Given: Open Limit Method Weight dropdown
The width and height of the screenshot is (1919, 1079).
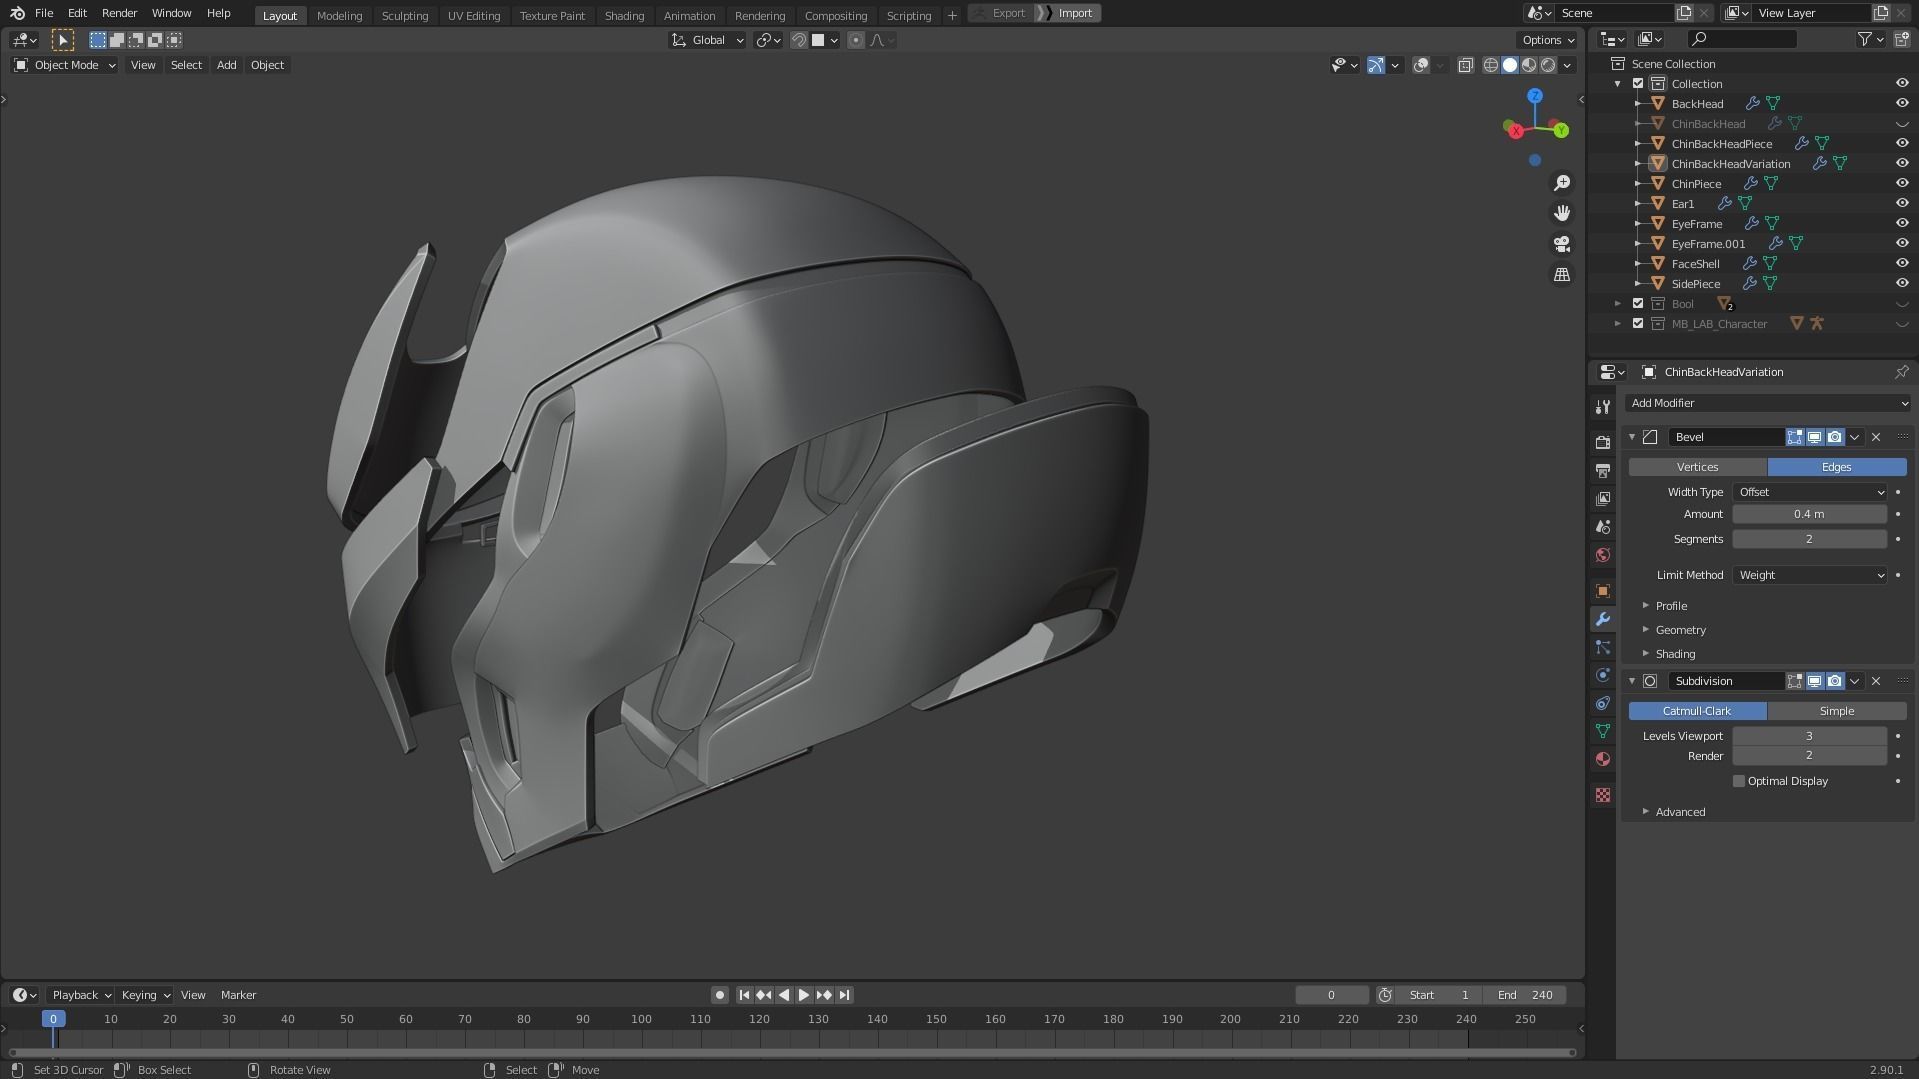Looking at the screenshot, I should point(1810,575).
